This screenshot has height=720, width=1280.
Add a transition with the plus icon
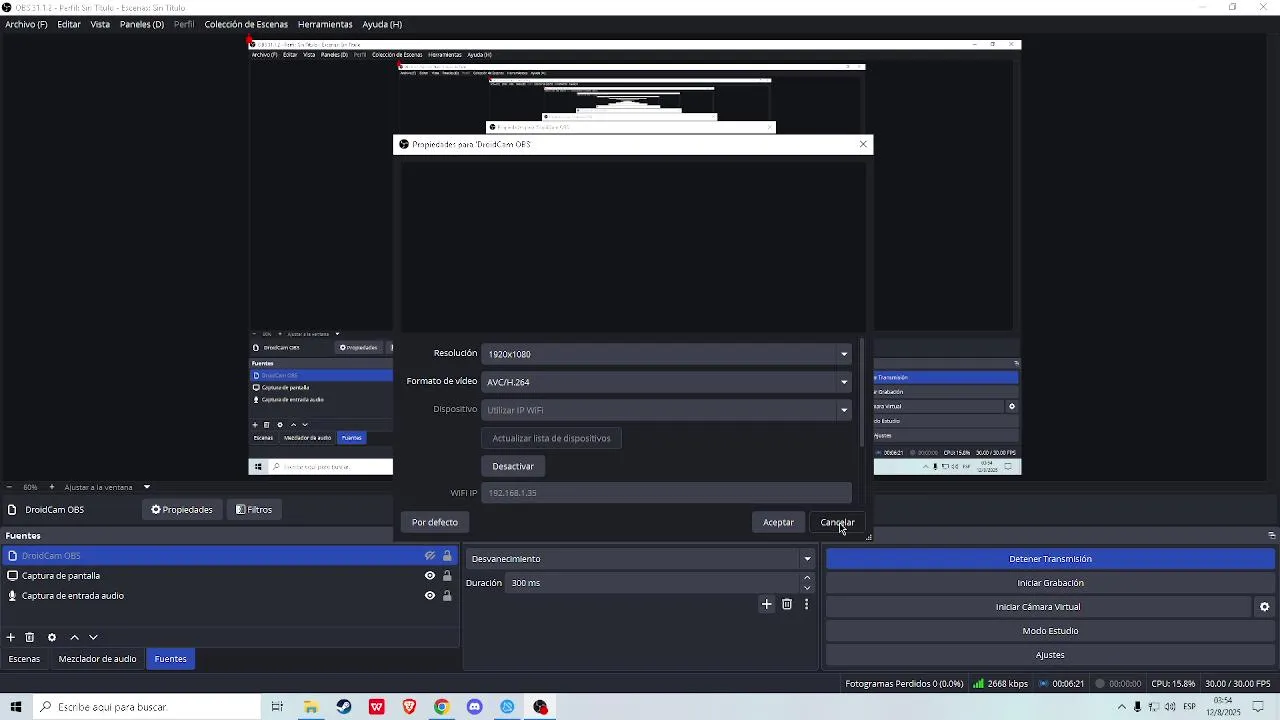point(767,604)
